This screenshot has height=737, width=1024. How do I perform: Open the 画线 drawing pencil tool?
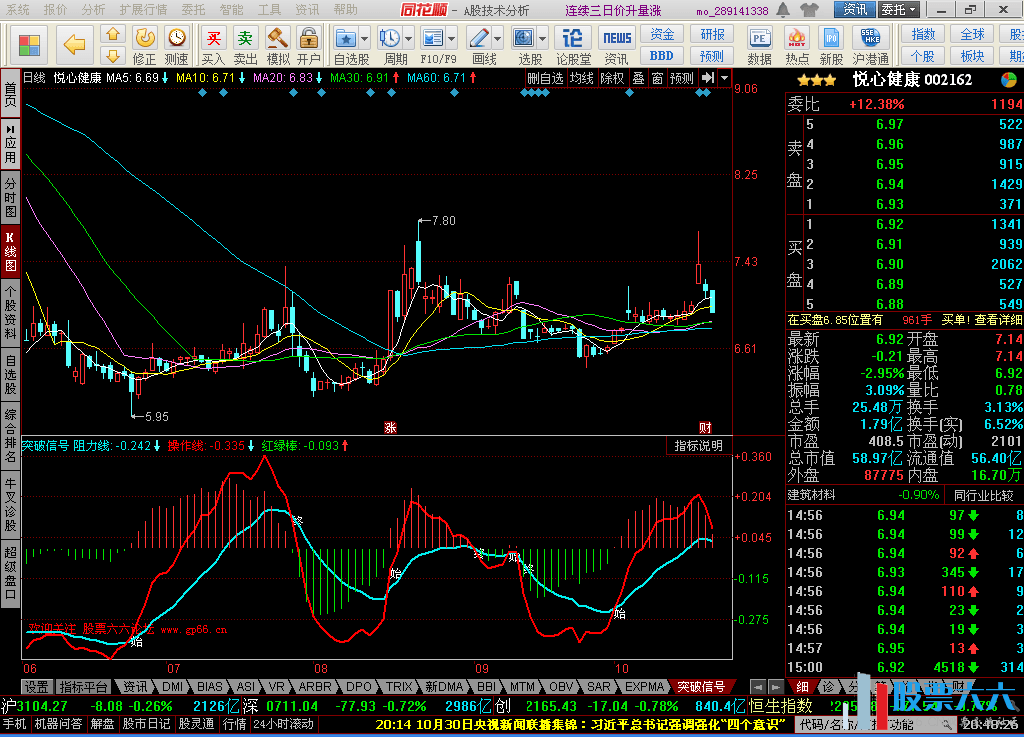point(480,39)
